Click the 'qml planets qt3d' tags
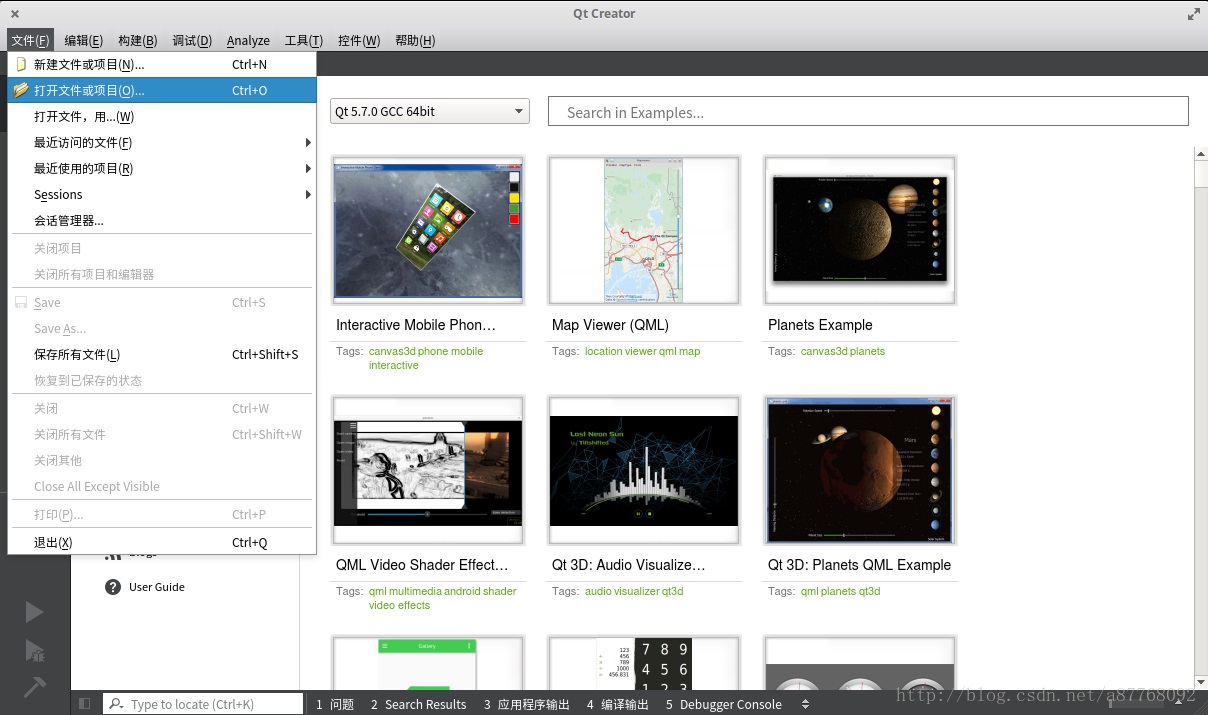 [x=841, y=591]
